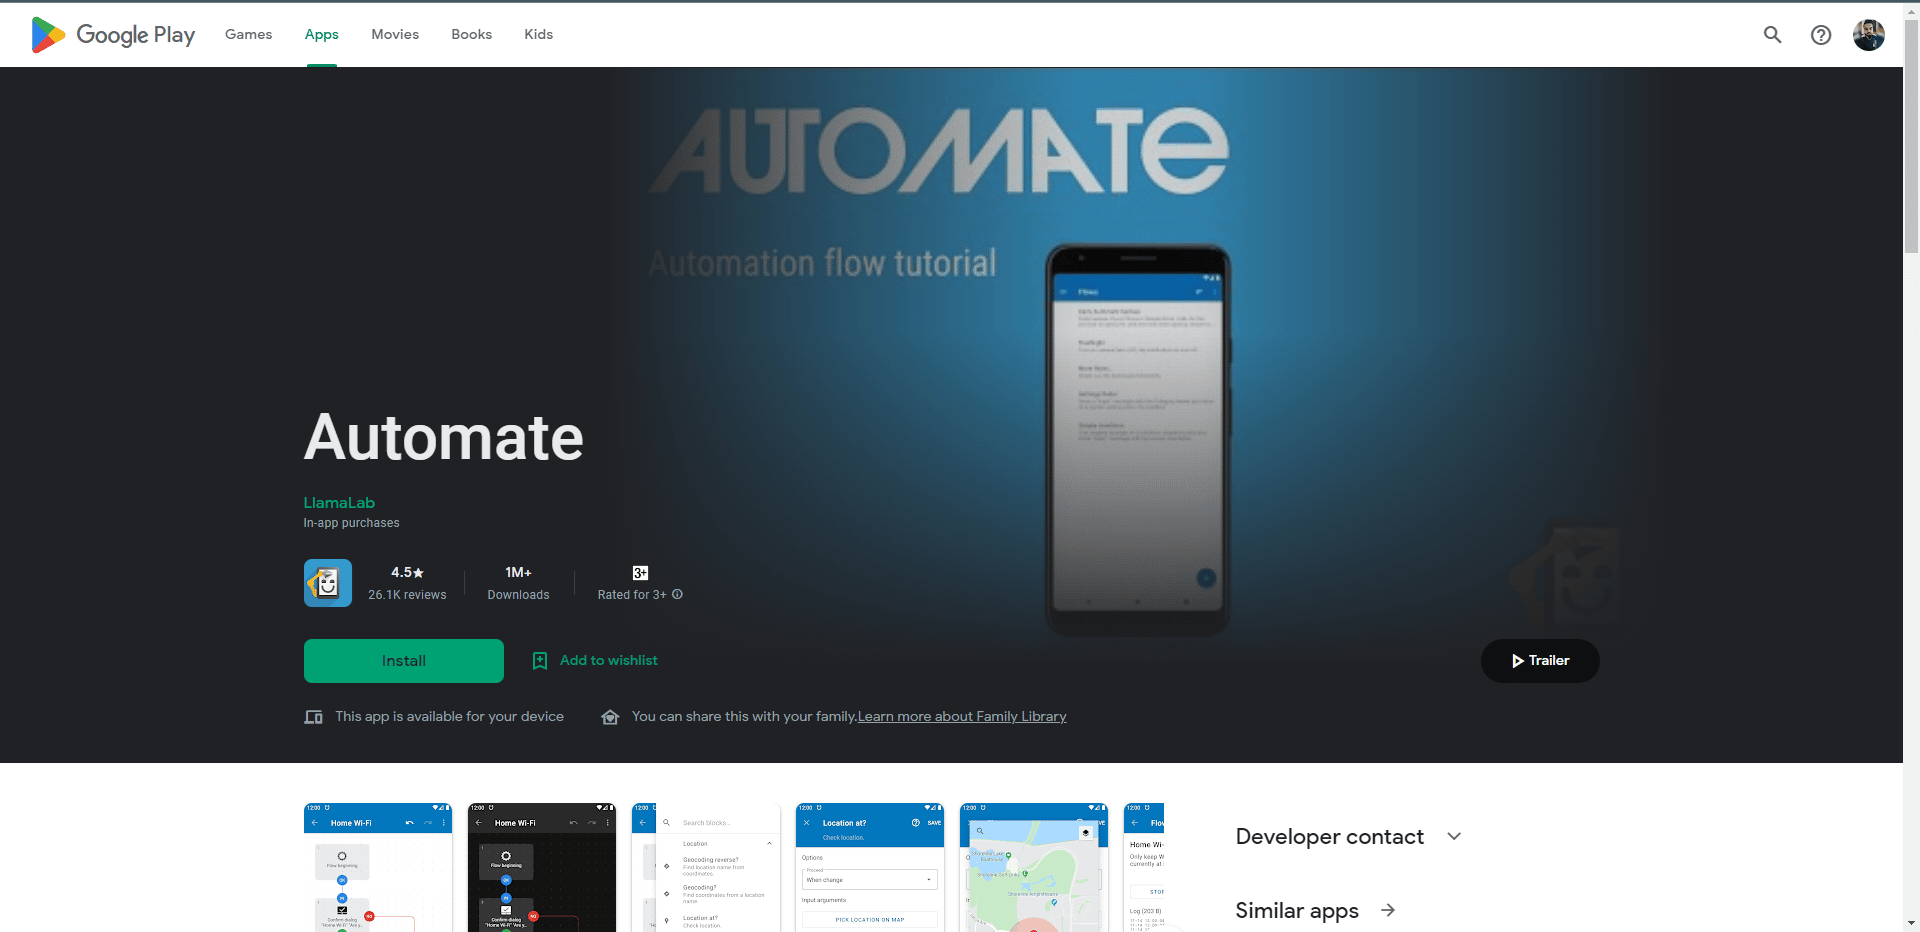Click Rated for 3+ label

(x=632, y=595)
